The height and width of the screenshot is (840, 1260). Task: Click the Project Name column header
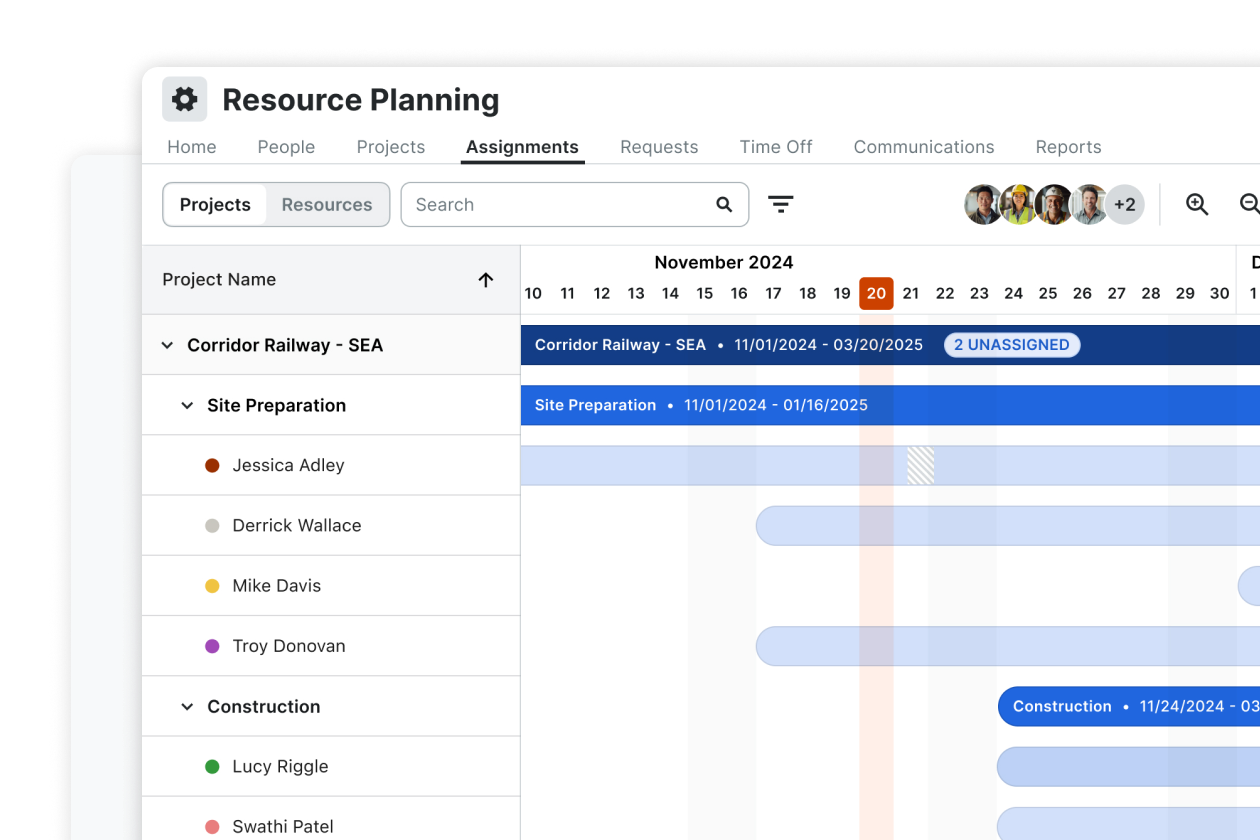coord(331,280)
